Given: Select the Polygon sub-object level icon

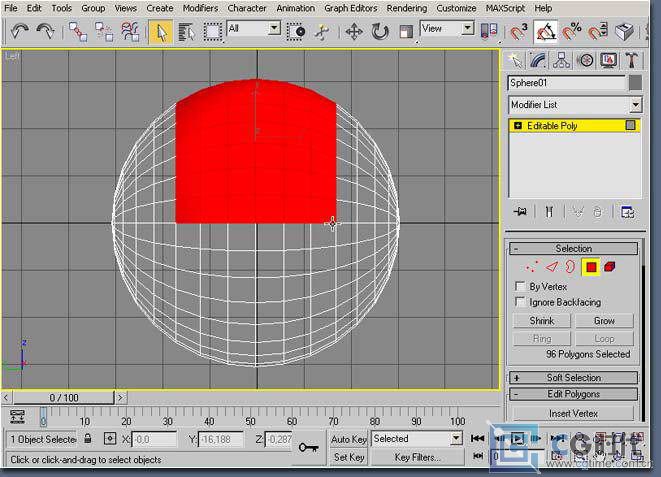Looking at the screenshot, I should (591, 267).
